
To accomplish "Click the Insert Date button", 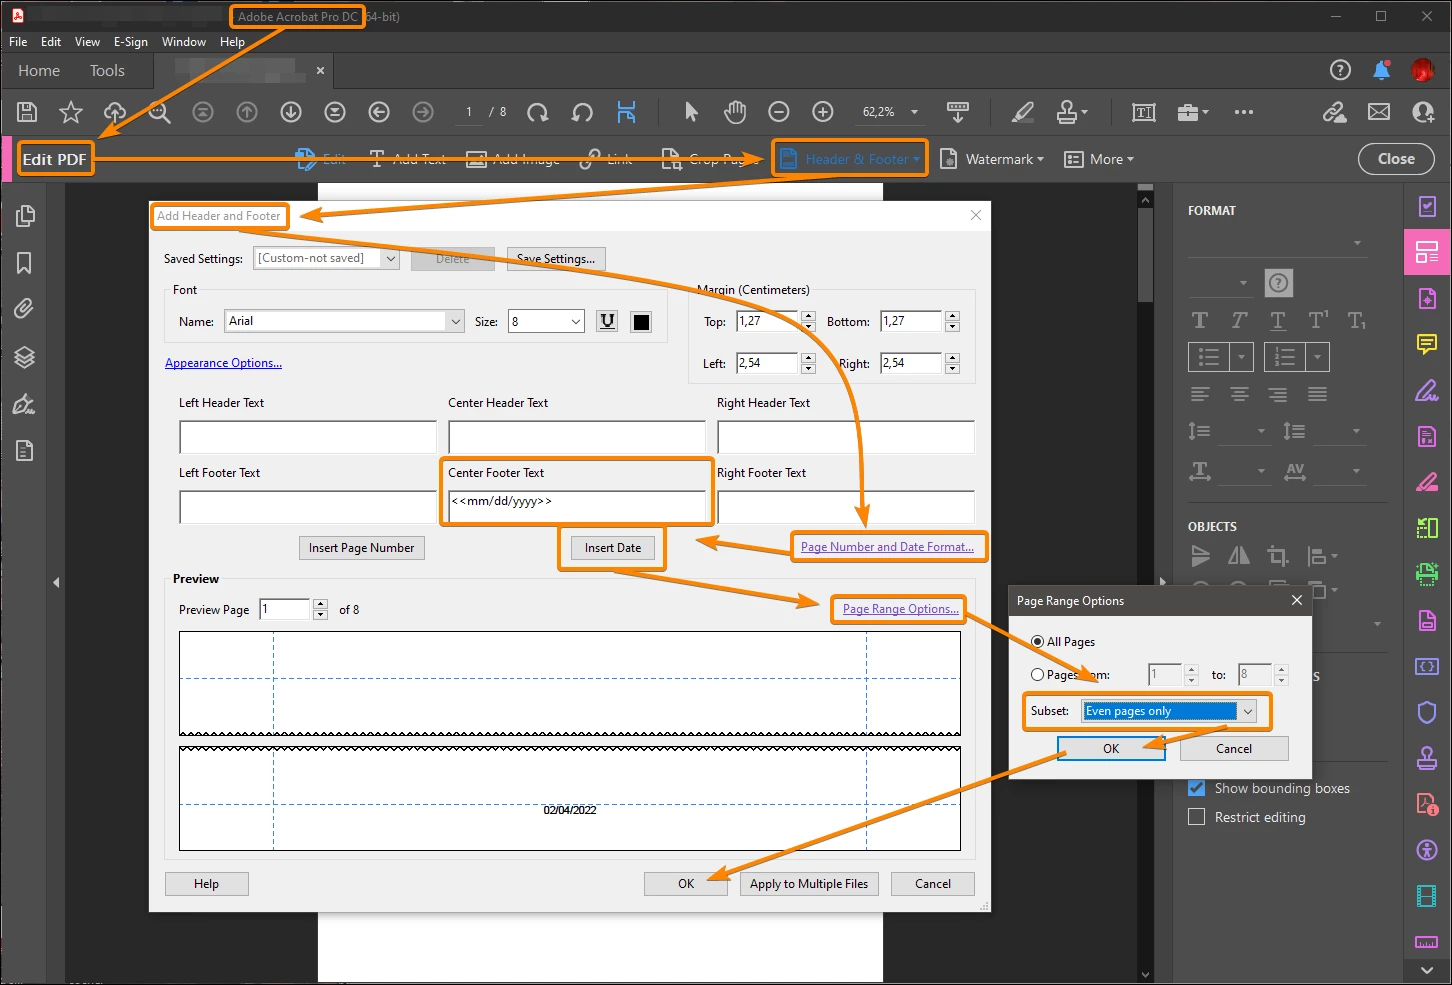I will pyautogui.click(x=613, y=548).
